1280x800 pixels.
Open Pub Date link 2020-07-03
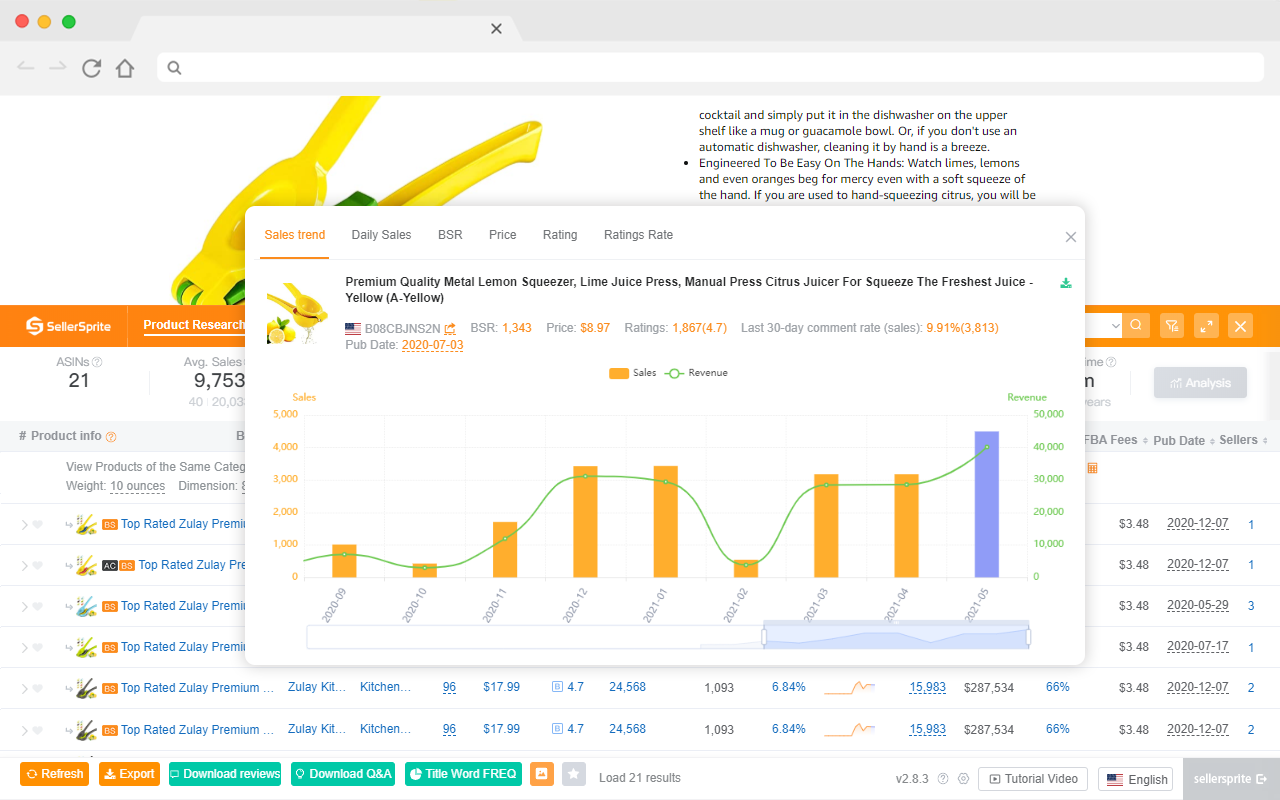[432, 345]
